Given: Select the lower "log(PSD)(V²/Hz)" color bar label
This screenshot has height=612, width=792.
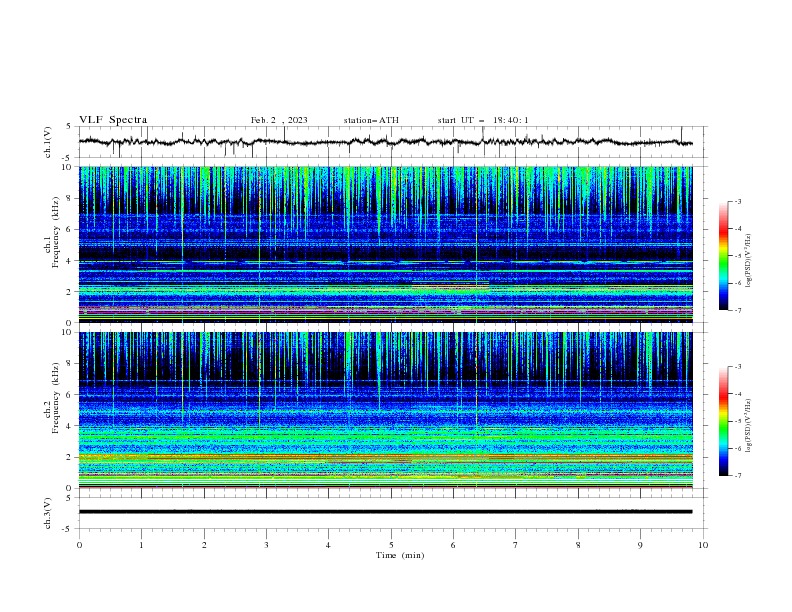Looking at the screenshot, I should pyautogui.click(x=748, y=426).
